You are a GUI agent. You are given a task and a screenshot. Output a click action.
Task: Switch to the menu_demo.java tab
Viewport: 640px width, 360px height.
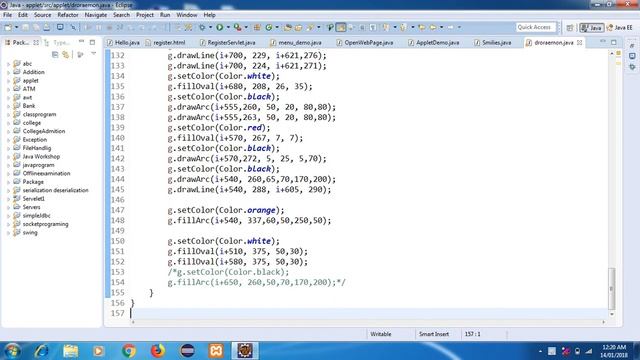click(296, 42)
